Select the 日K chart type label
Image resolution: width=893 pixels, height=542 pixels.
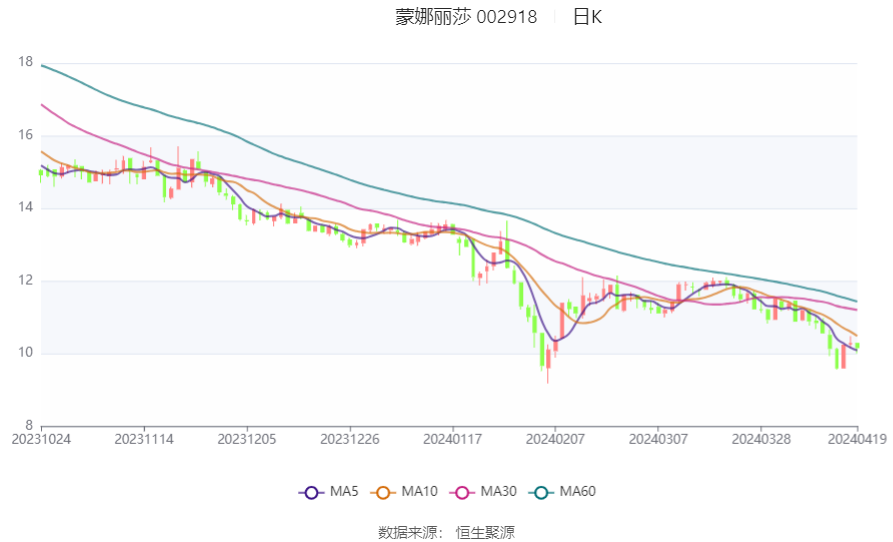[587, 17]
